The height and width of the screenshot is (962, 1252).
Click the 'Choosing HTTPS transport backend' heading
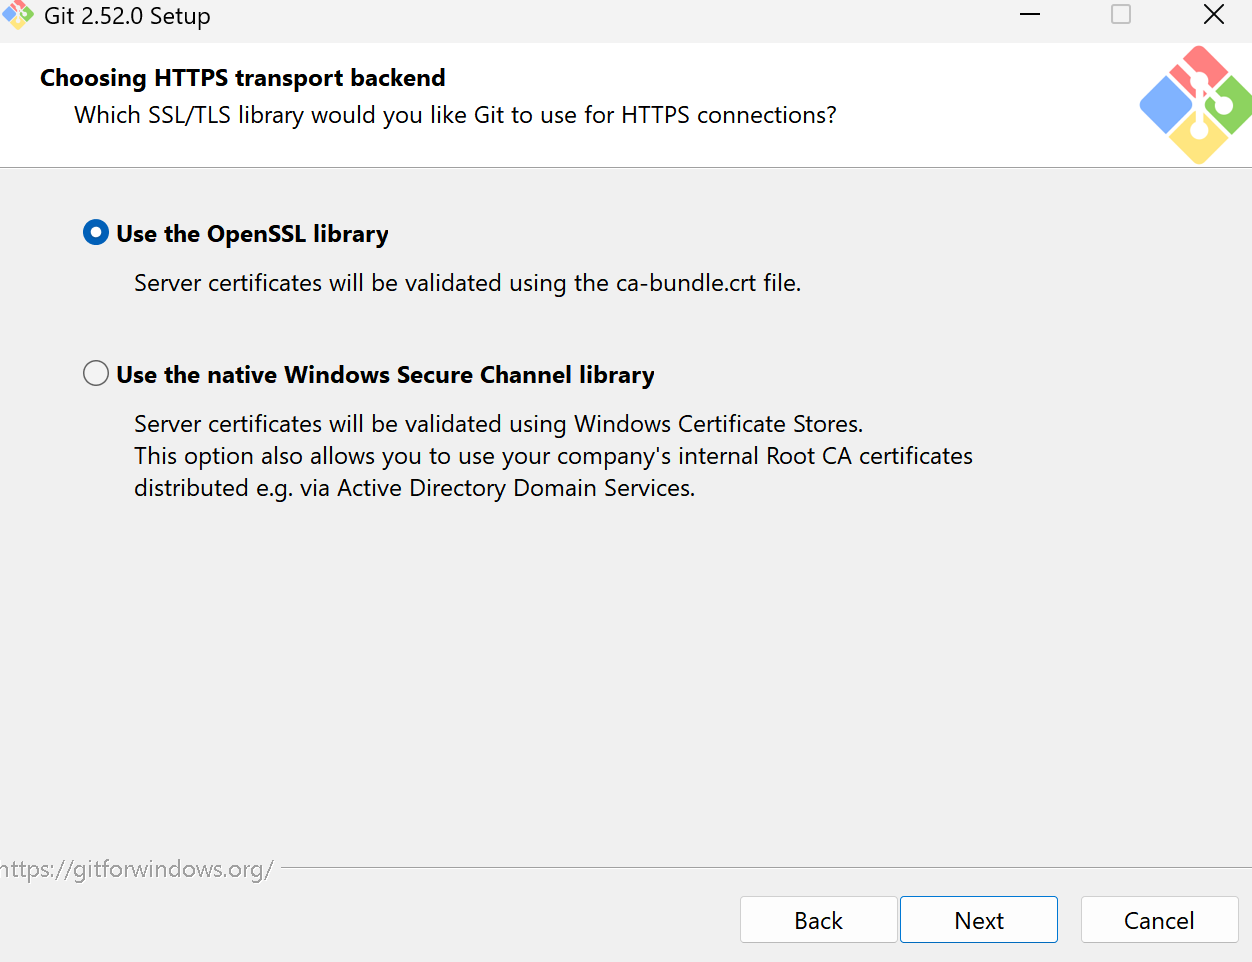pos(243,78)
